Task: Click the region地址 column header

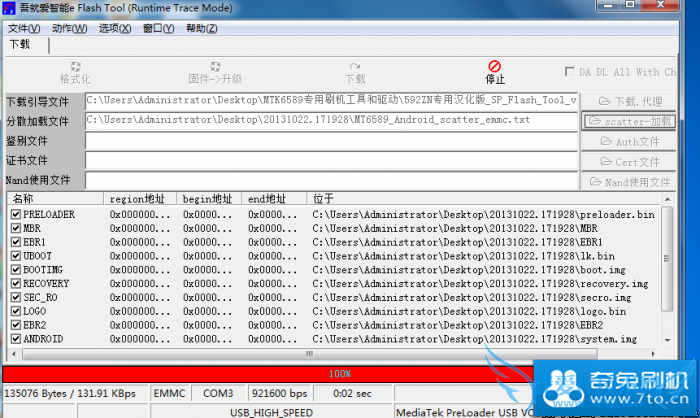Action: [x=140, y=199]
